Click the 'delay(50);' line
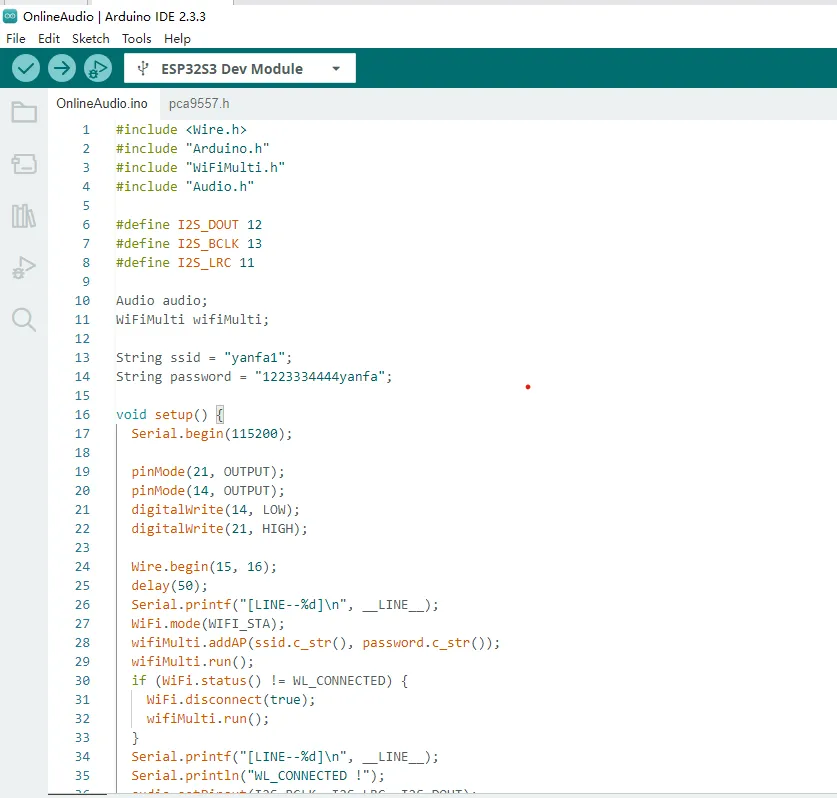 pos(170,586)
